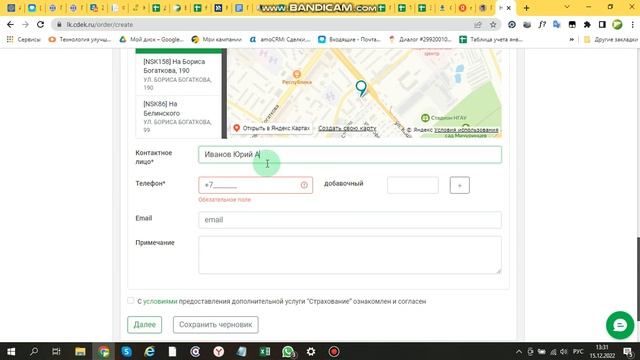Click the address bar URL
The width and height of the screenshot is (640, 360).
click(100, 24)
